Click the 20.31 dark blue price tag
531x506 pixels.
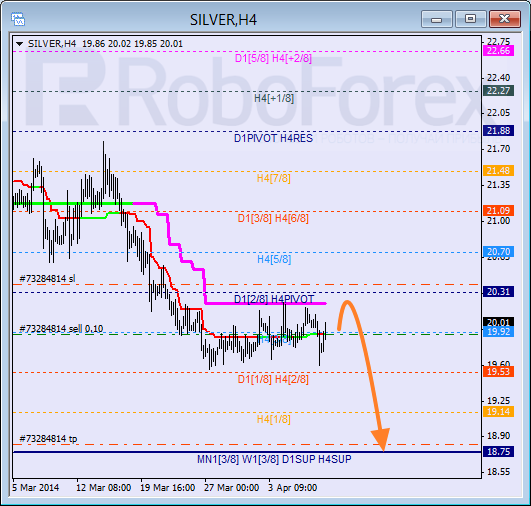point(498,292)
